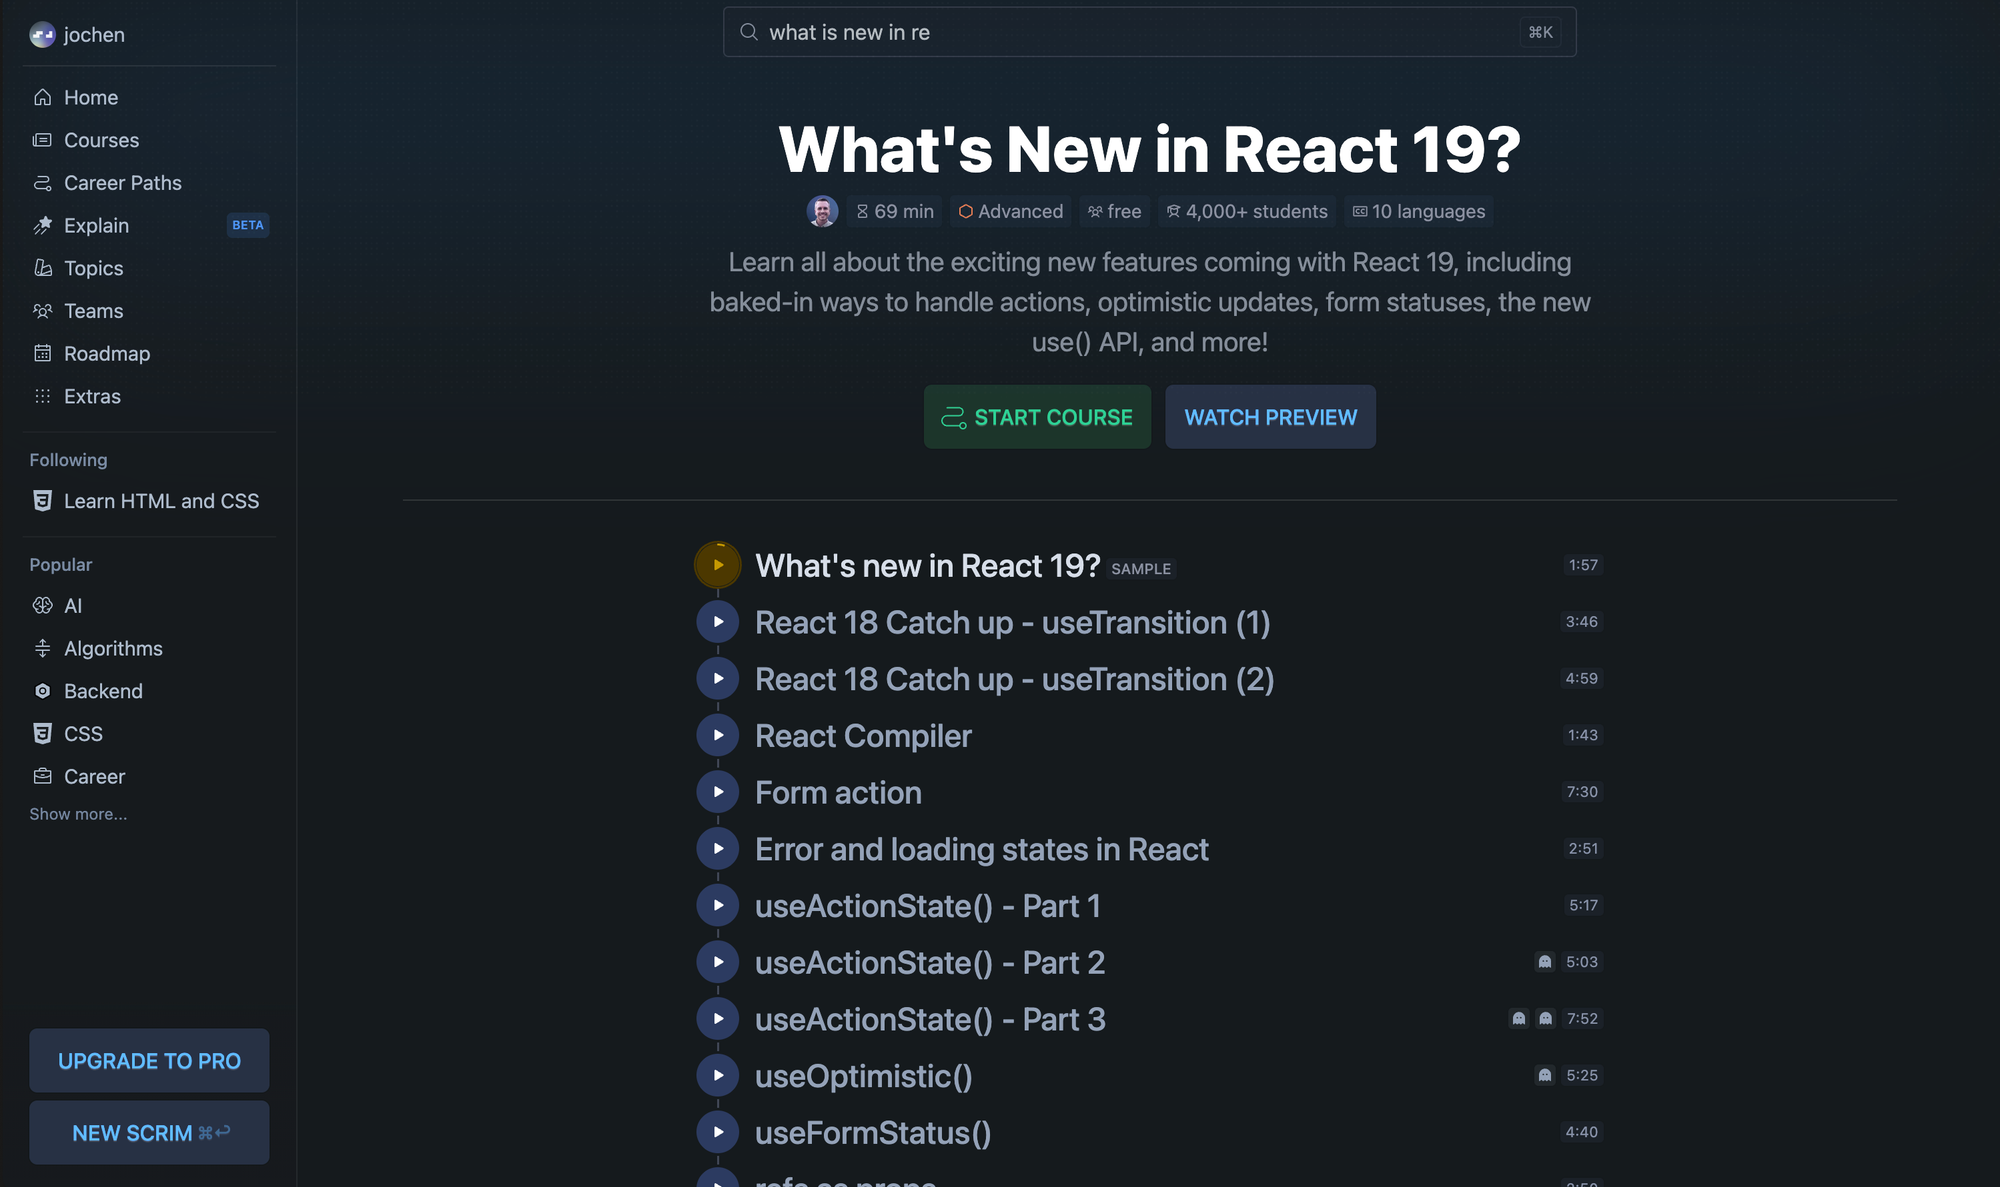The image size is (2000, 1187).
Task: Expand Show more... popular topics
Action: click(x=78, y=814)
